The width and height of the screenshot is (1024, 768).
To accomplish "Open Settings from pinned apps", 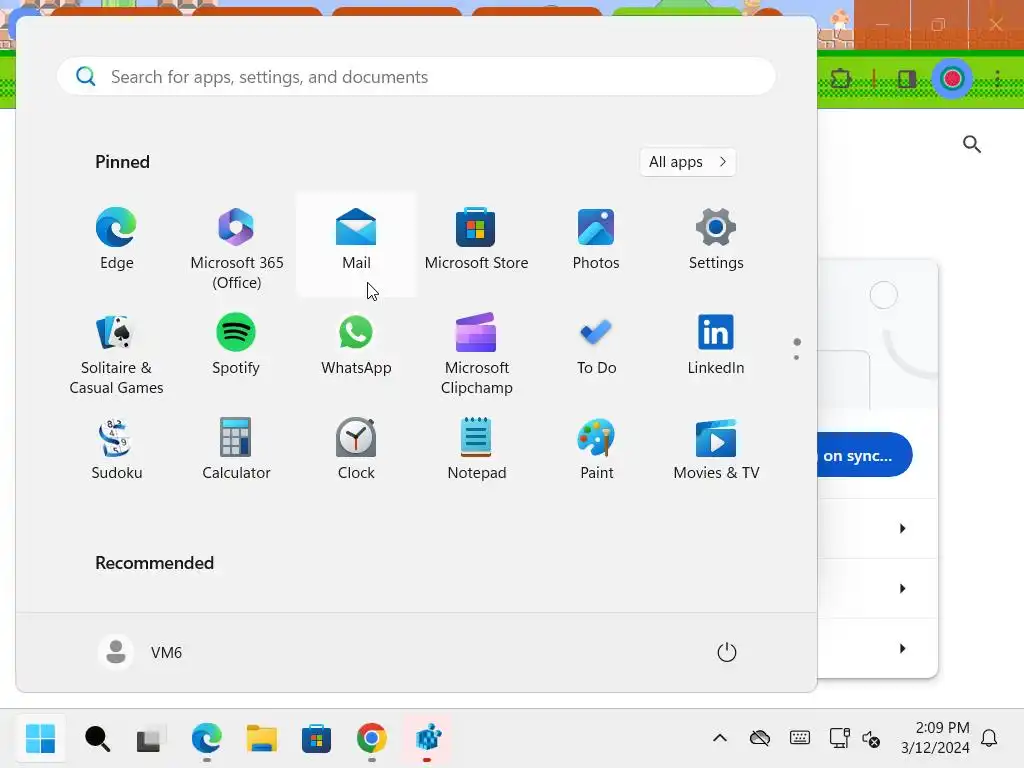I will point(716,239).
